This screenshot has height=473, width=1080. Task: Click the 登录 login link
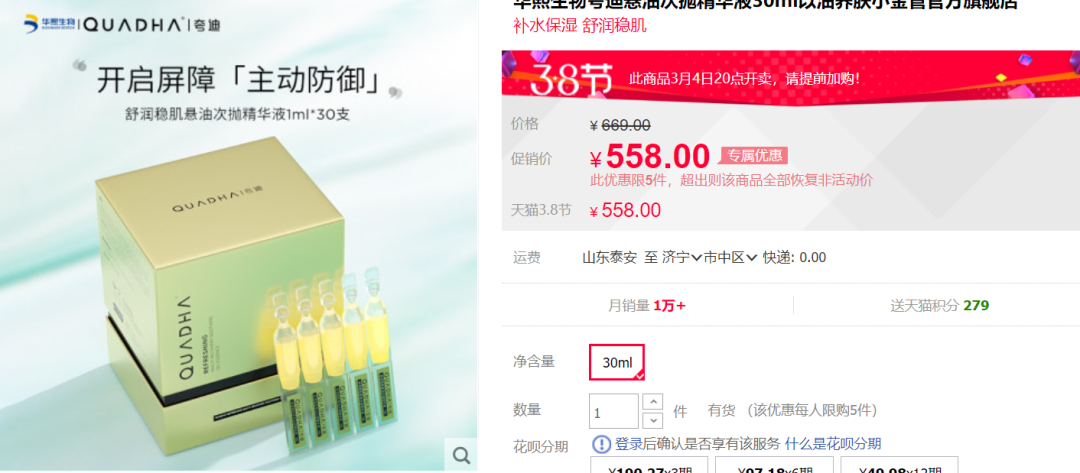[x=629, y=443]
